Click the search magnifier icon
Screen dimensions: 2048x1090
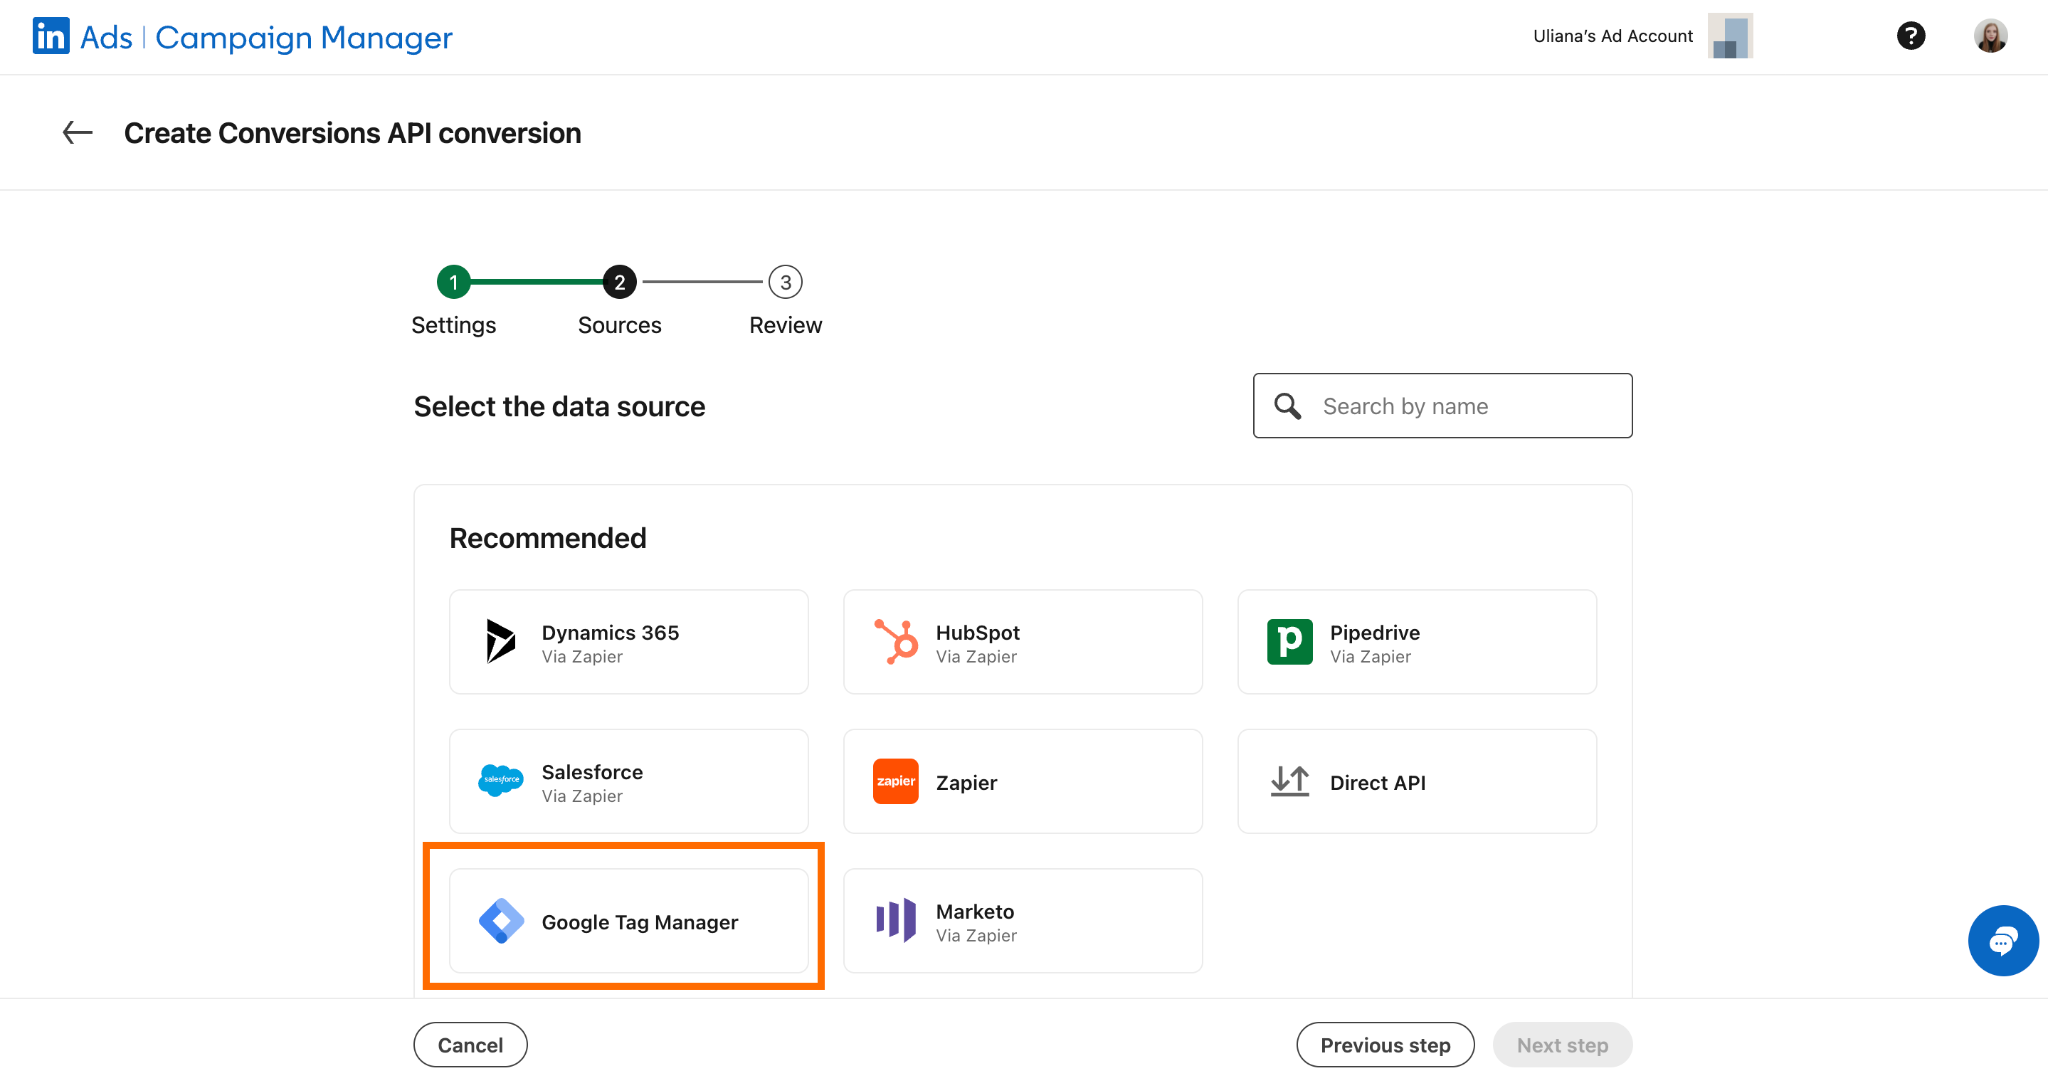[x=1288, y=406]
